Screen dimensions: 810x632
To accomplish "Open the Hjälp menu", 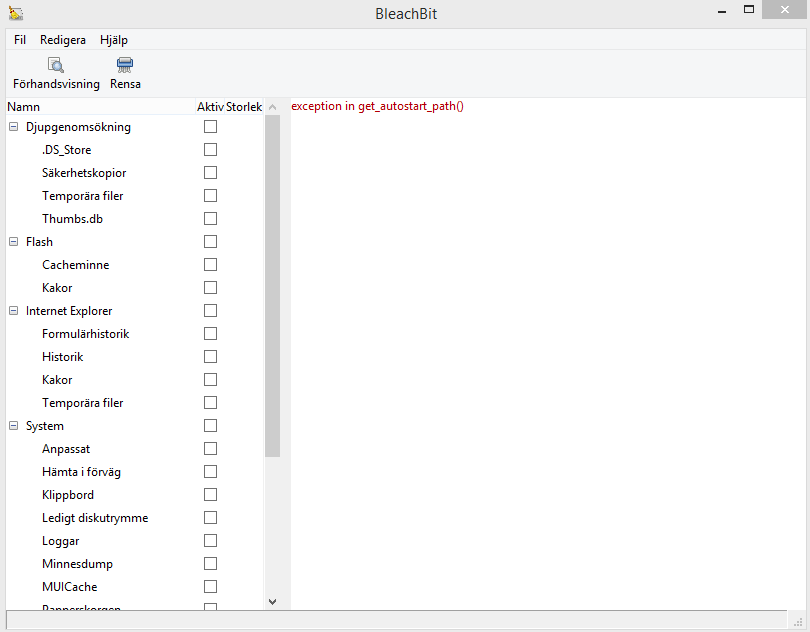I will (114, 40).
